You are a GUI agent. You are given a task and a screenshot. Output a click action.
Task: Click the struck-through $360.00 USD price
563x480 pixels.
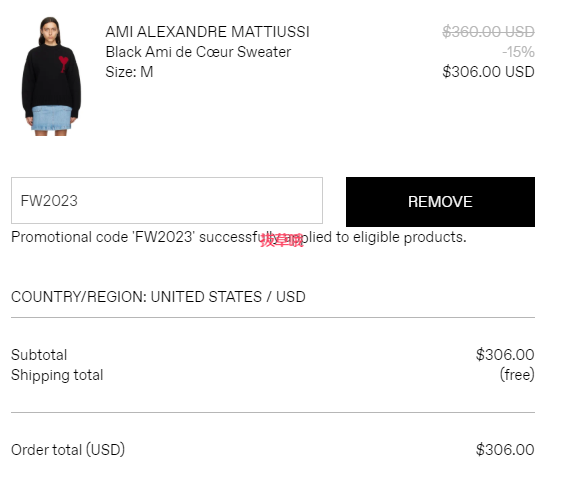[488, 32]
